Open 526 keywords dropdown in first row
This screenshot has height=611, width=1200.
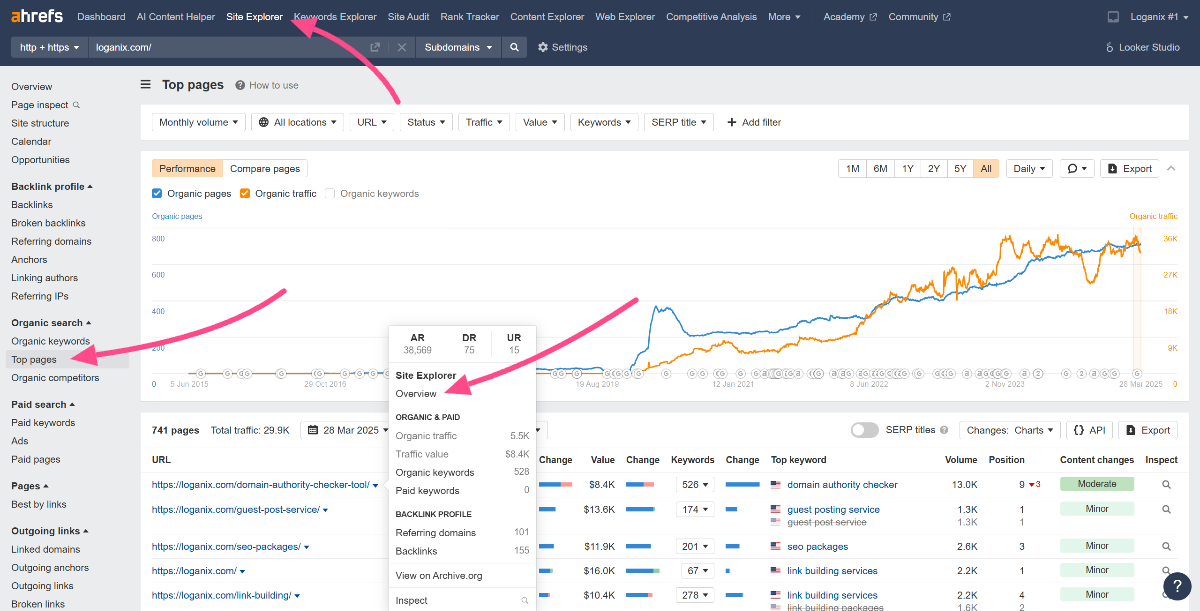tap(695, 485)
